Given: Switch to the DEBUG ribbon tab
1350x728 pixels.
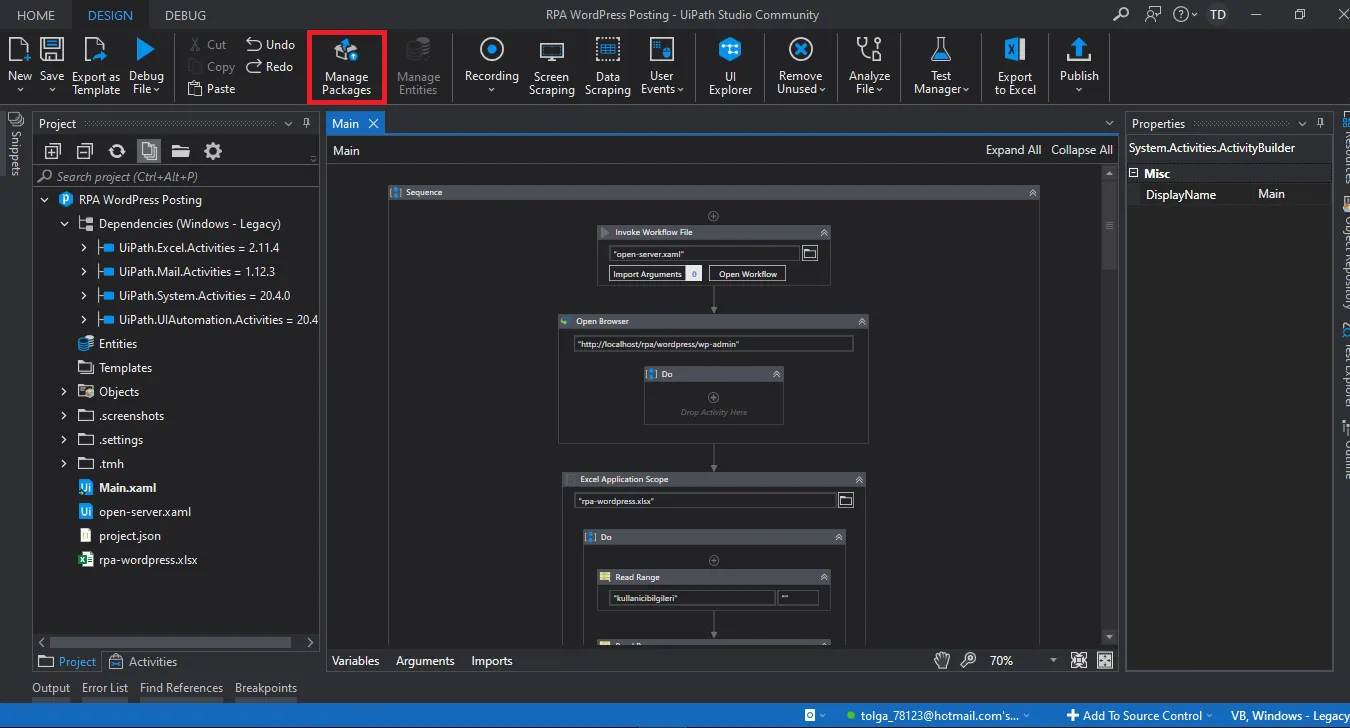Looking at the screenshot, I should 185,15.
